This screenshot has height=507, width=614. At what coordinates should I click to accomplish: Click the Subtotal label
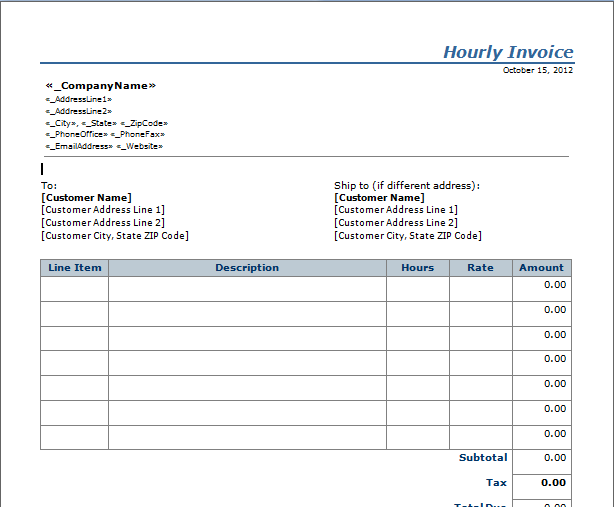pos(483,458)
